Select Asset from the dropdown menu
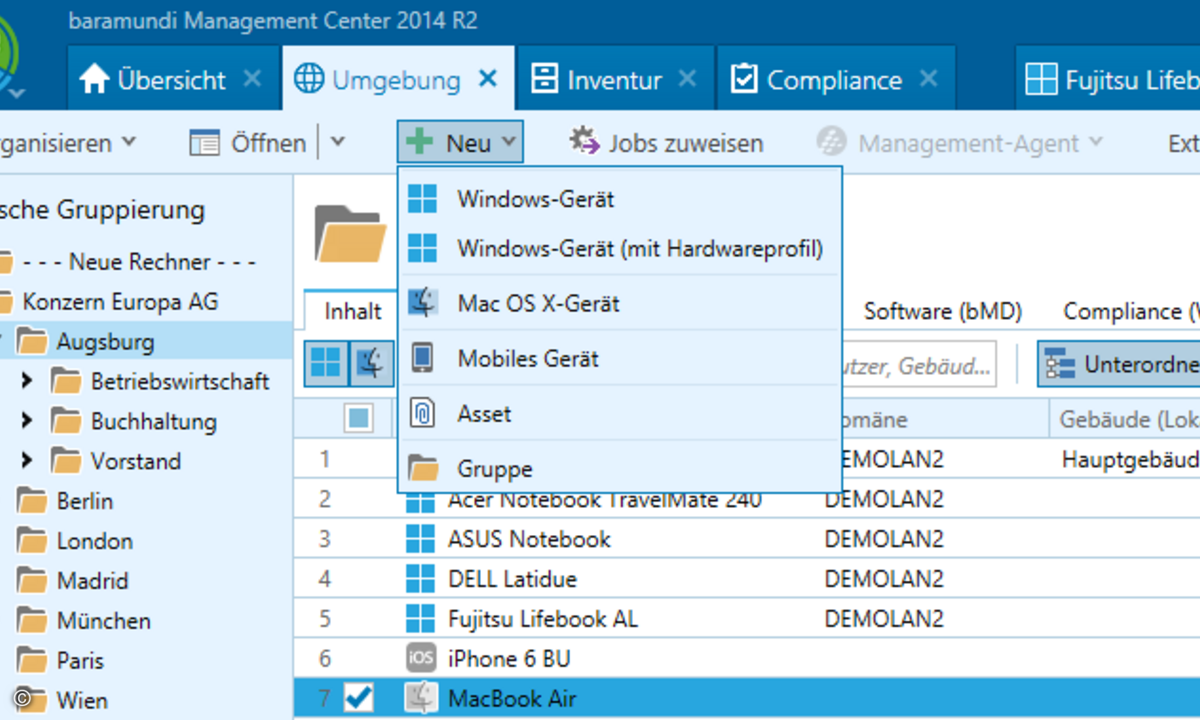Screen dimensions: 1200x720 click(620, 413)
